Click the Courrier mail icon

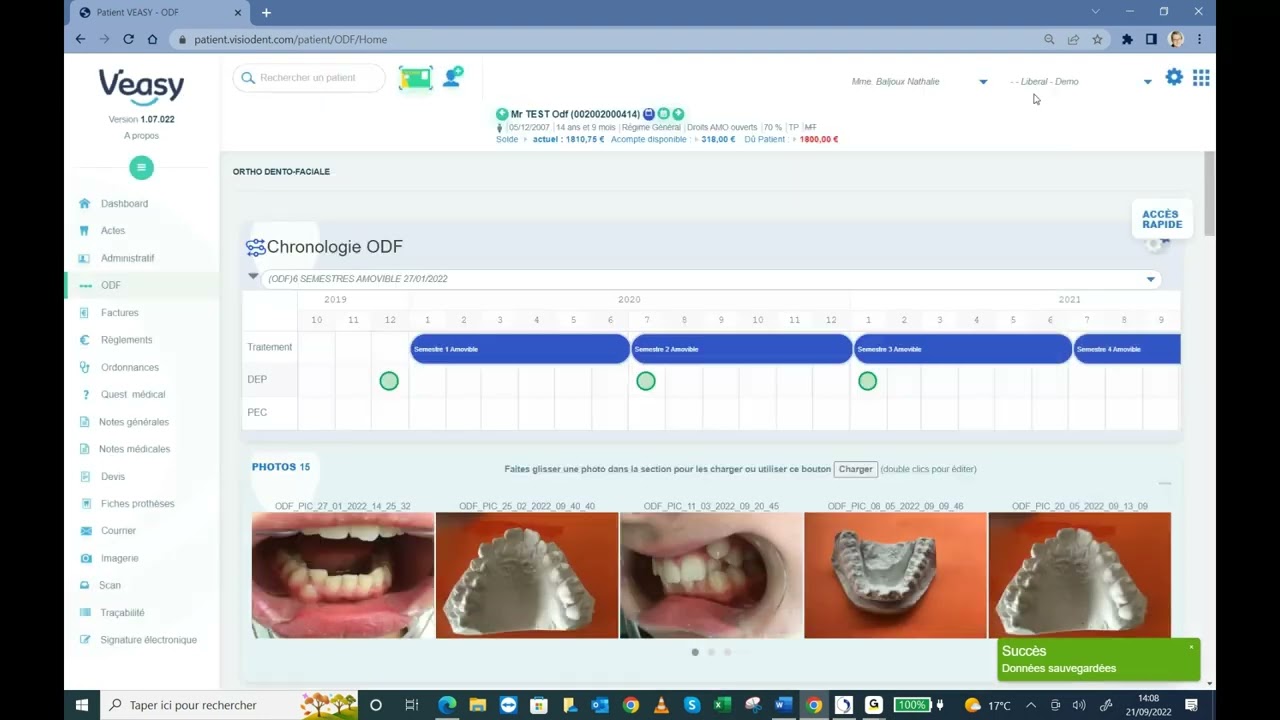85,531
